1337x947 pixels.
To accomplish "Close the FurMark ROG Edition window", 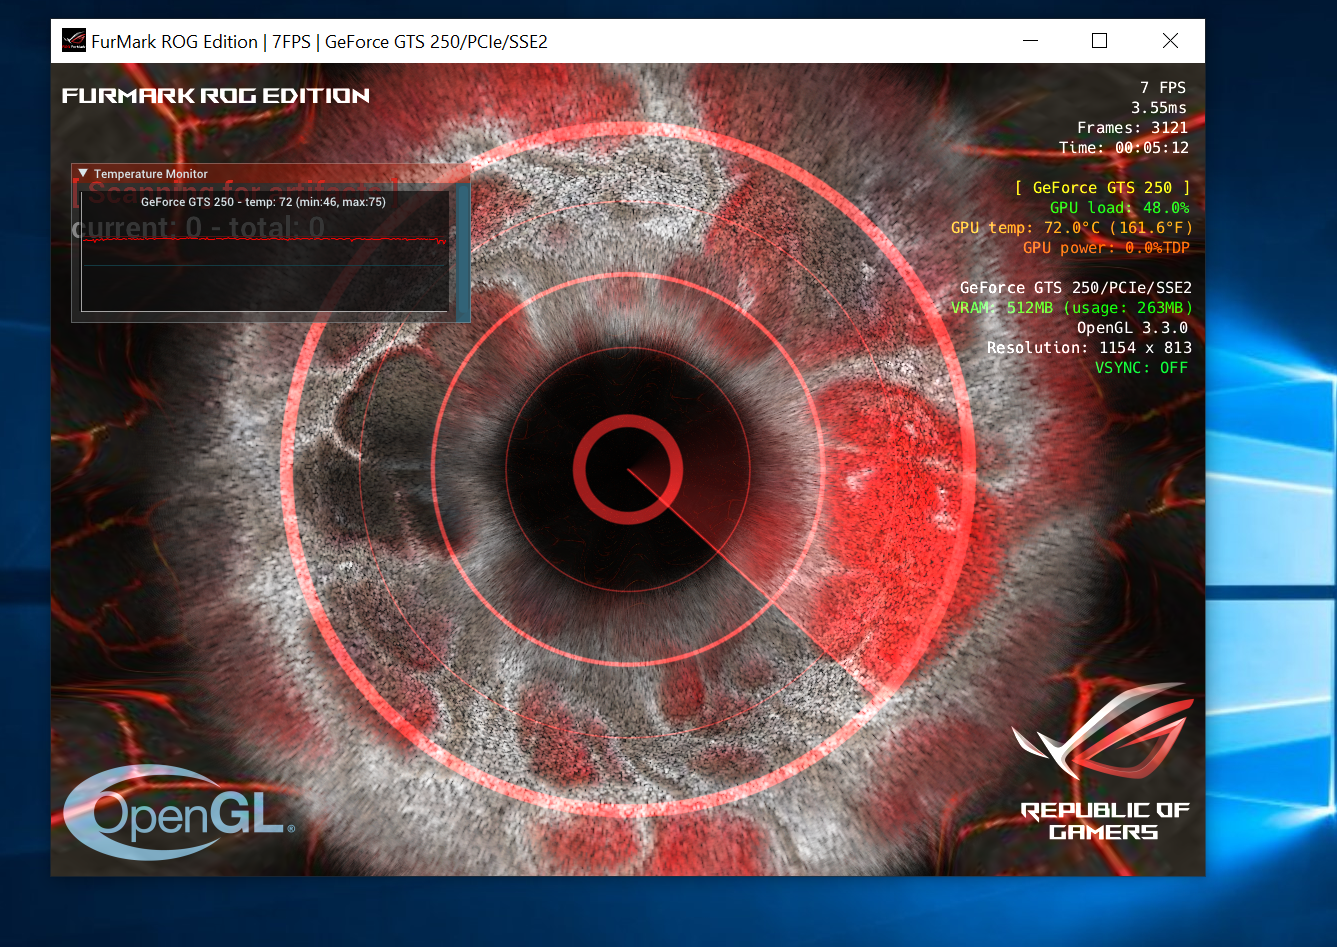I will click(1170, 41).
